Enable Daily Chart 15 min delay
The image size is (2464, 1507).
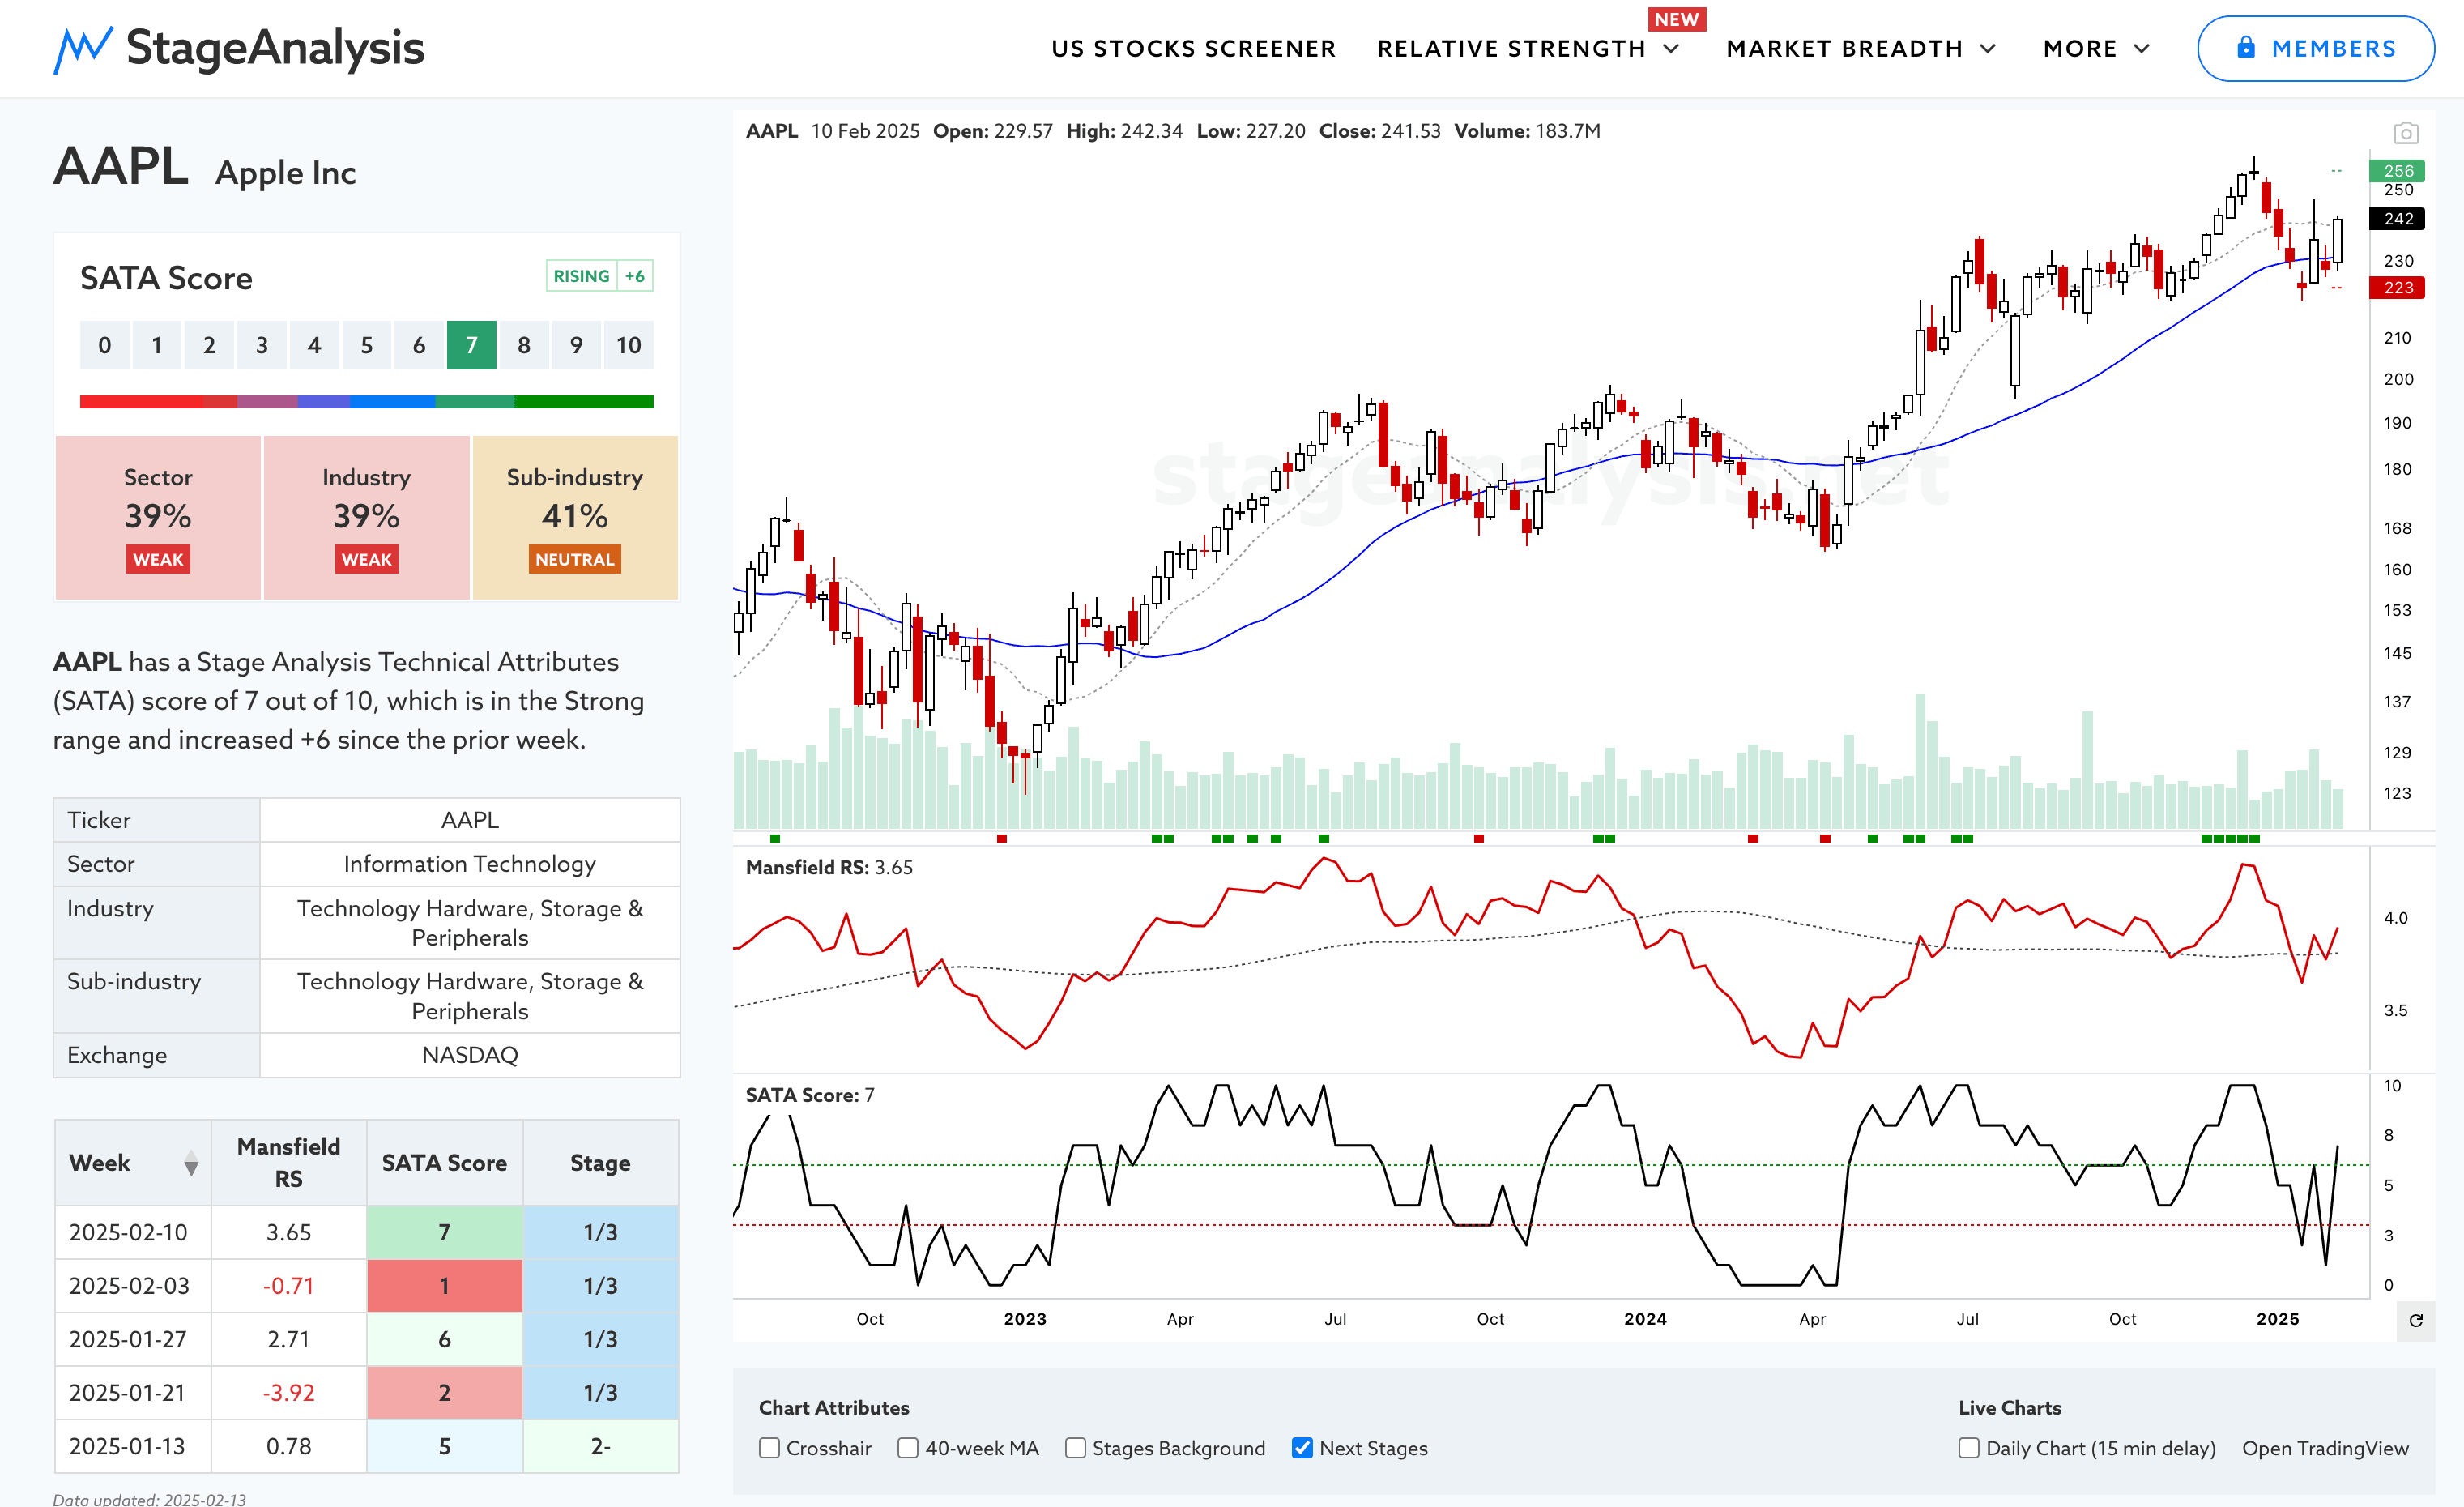point(1968,1448)
